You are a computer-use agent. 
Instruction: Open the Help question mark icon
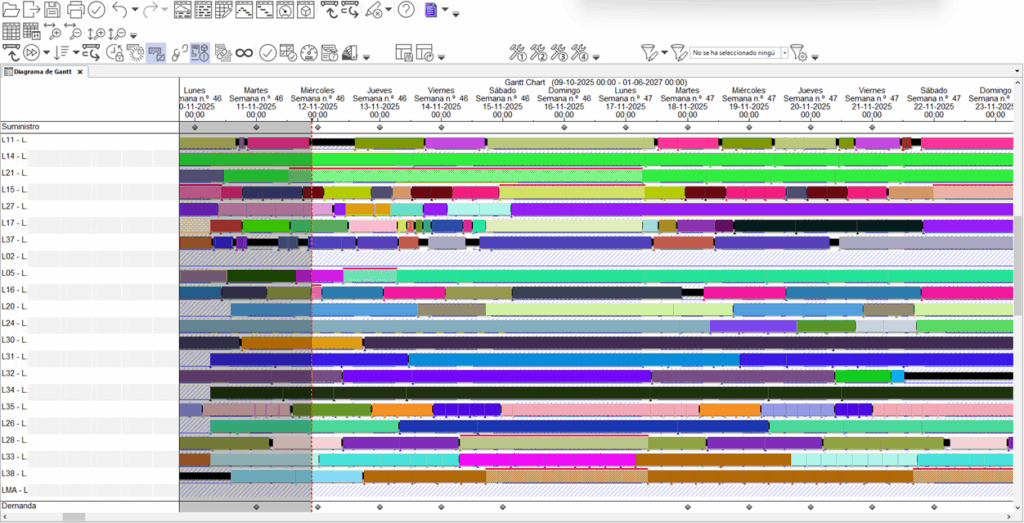coord(405,10)
